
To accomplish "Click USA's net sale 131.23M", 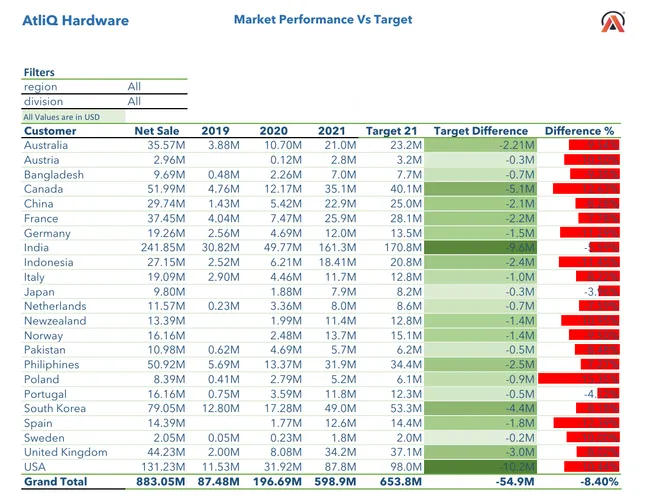I will pos(163,467).
